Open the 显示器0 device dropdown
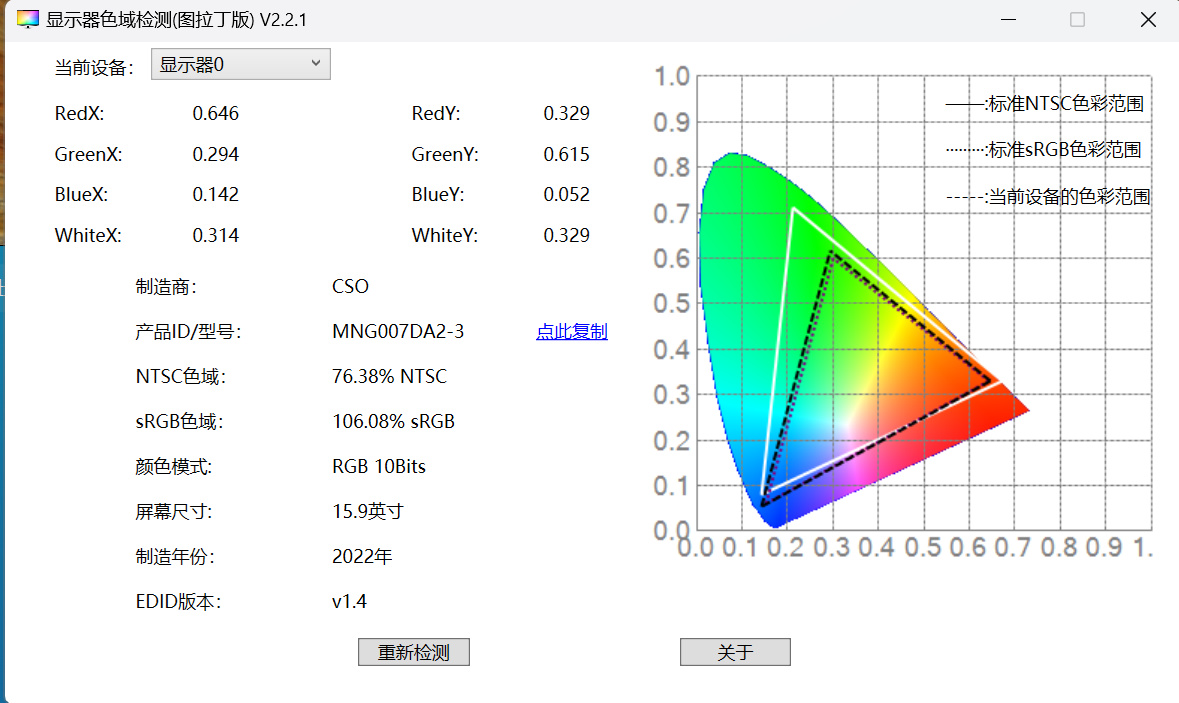 241,65
